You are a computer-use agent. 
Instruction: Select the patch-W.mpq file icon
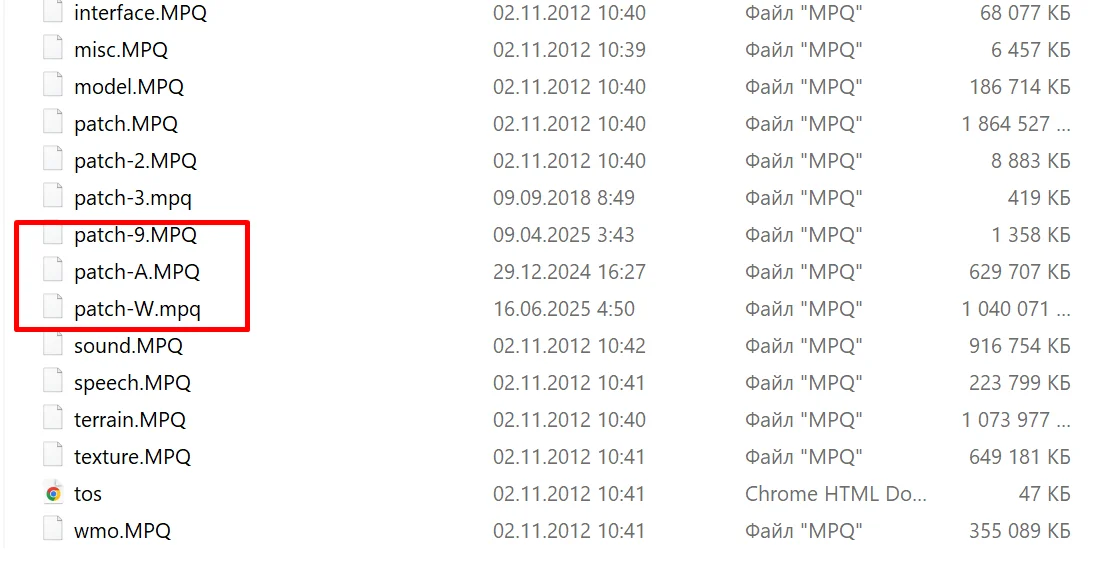point(53,308)
